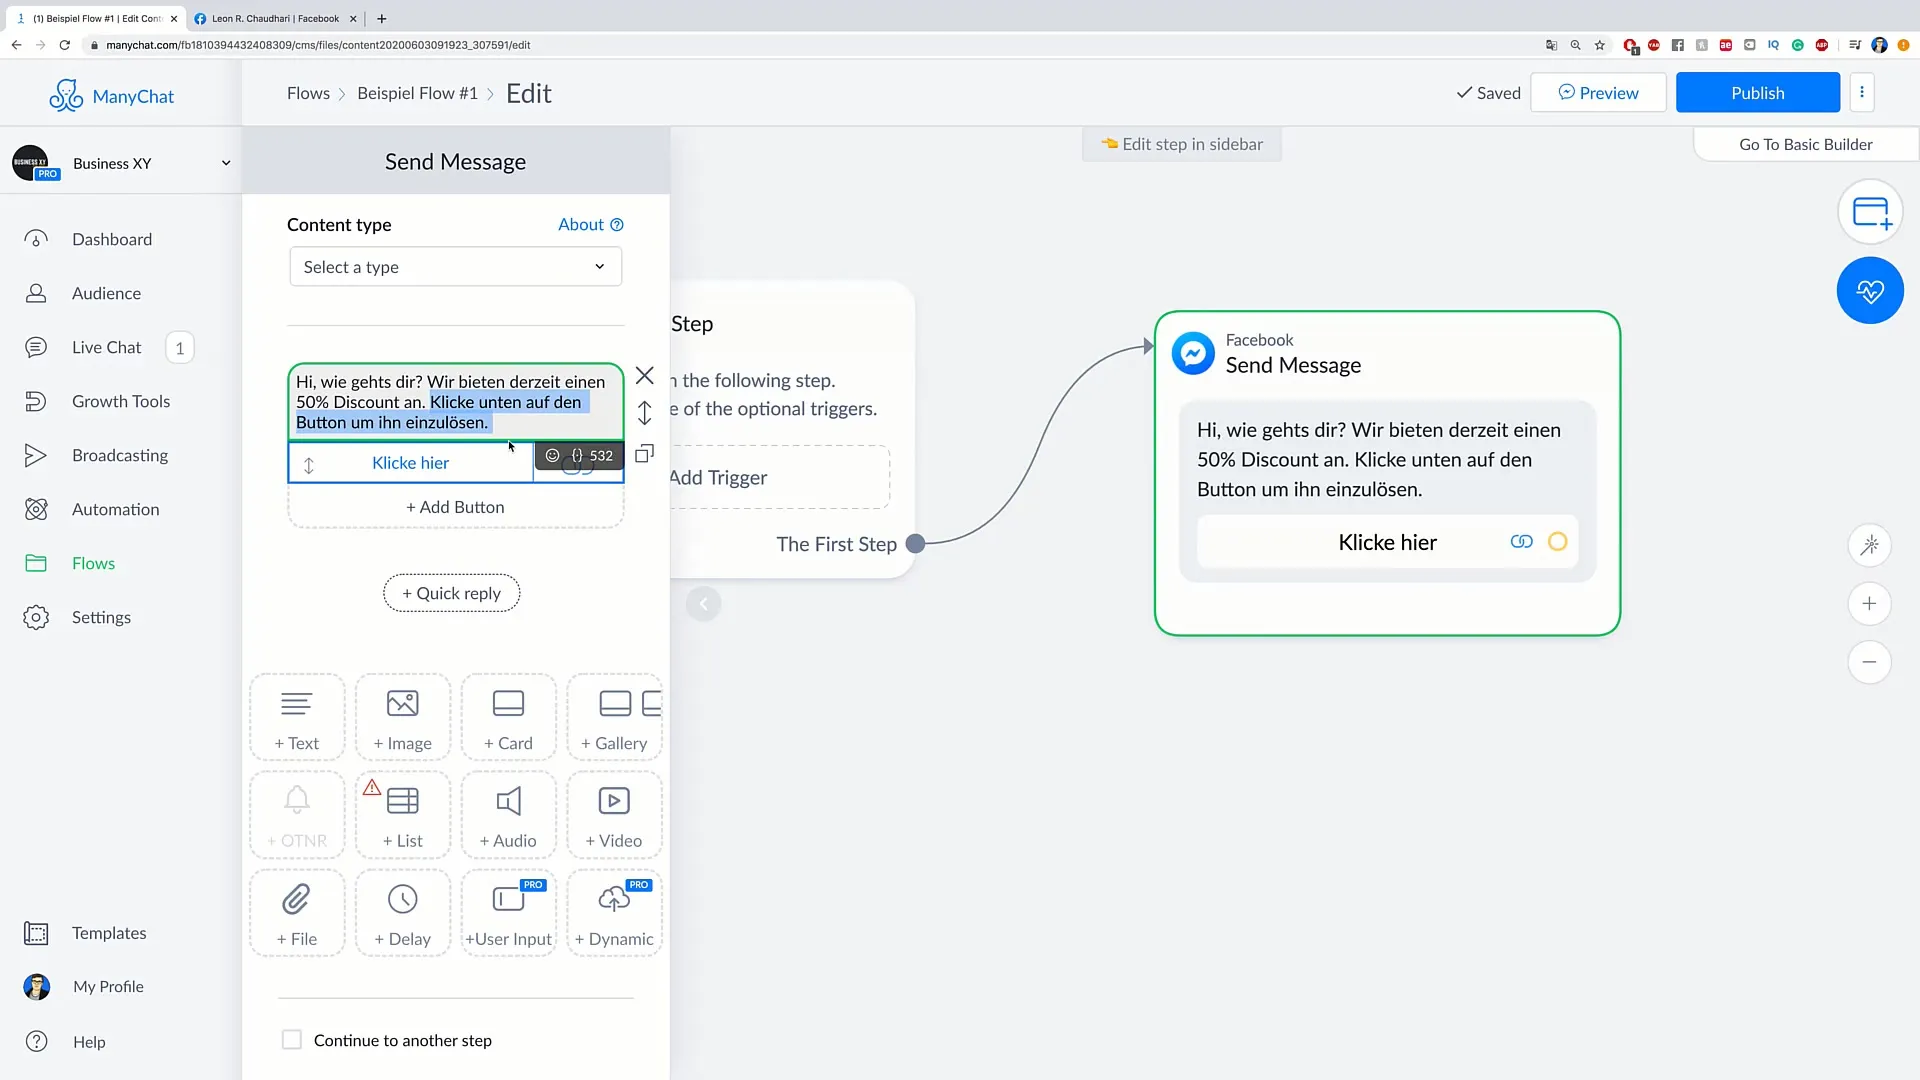1920x1080 pixels.
Task: Add a List content block
Action: click(403, 815)
